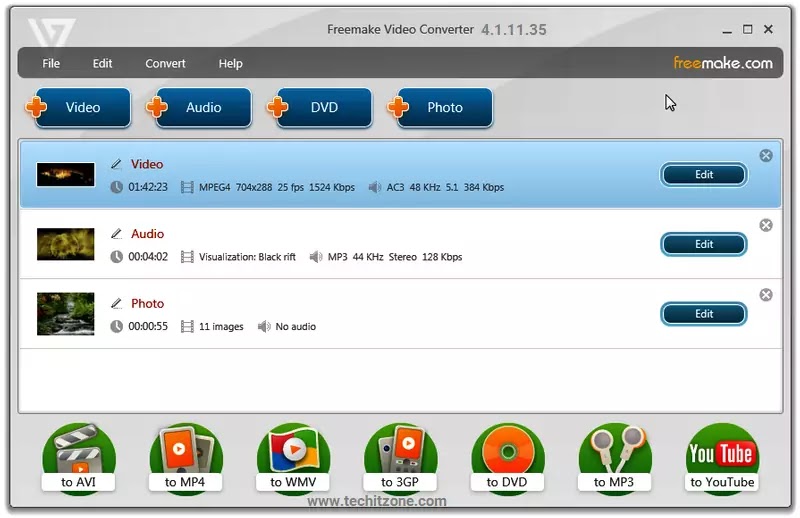Select the Photo waterfall thumbnail
800x518 pixels.
click(x=65, y=313)
